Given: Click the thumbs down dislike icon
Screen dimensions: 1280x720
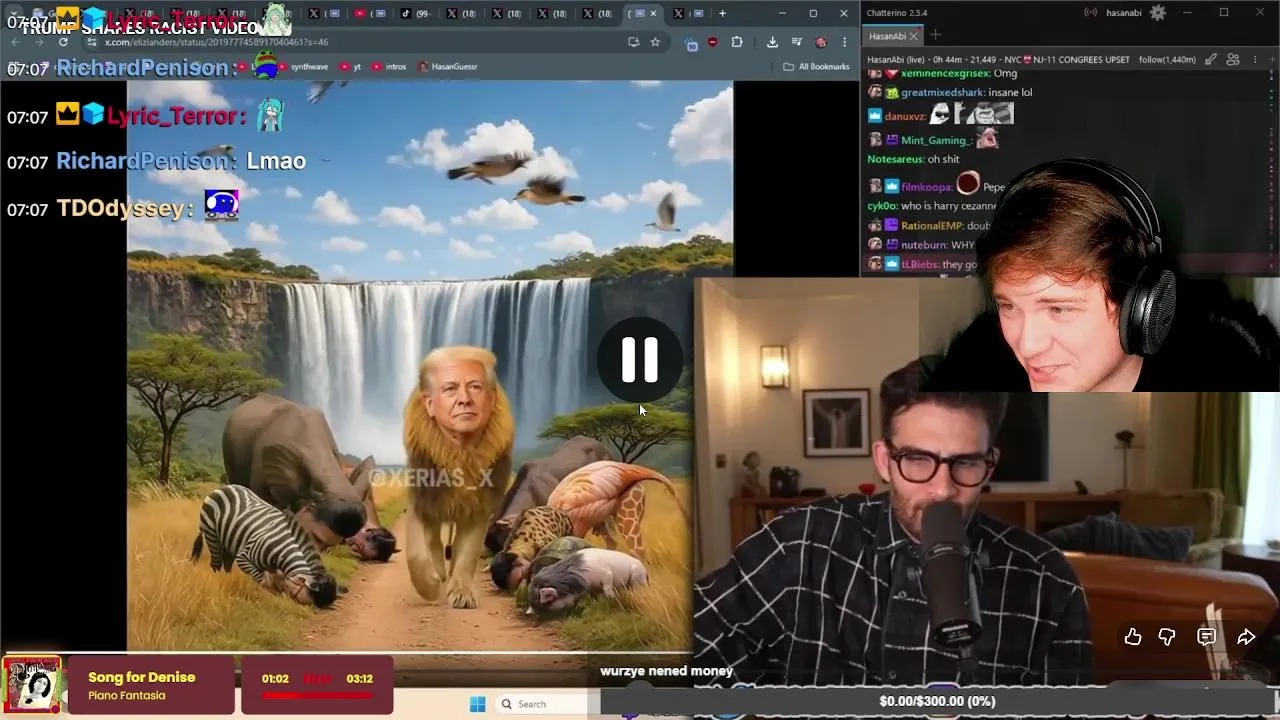Looking at the screenshot, I should click(1167, 637).
